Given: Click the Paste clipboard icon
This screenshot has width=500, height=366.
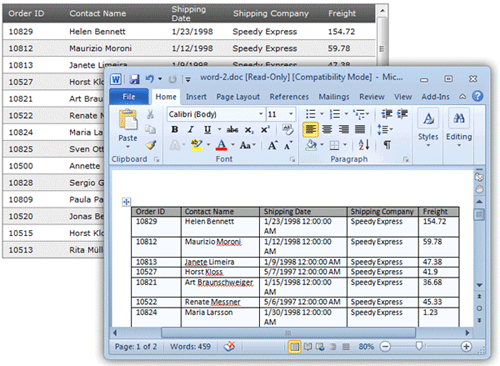Looking at the screenshot, I should point(128,120).
